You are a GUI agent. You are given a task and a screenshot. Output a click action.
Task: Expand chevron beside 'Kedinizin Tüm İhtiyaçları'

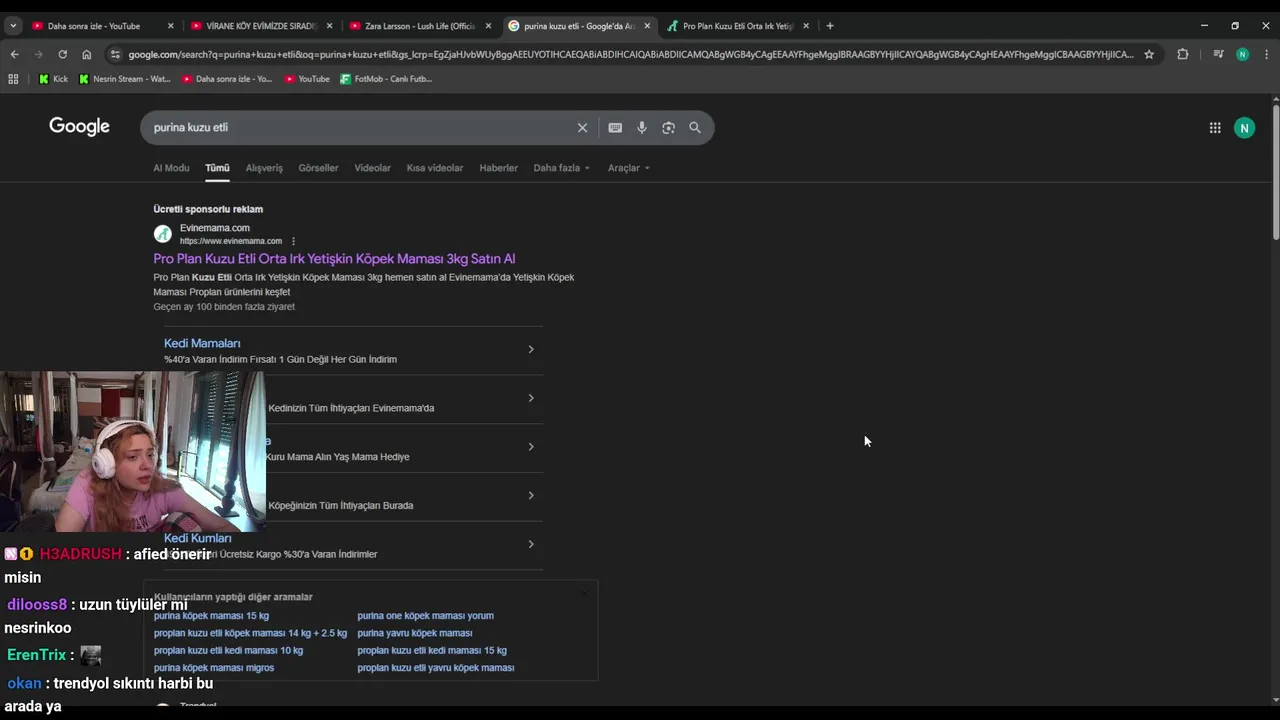[x=531, y=398]
